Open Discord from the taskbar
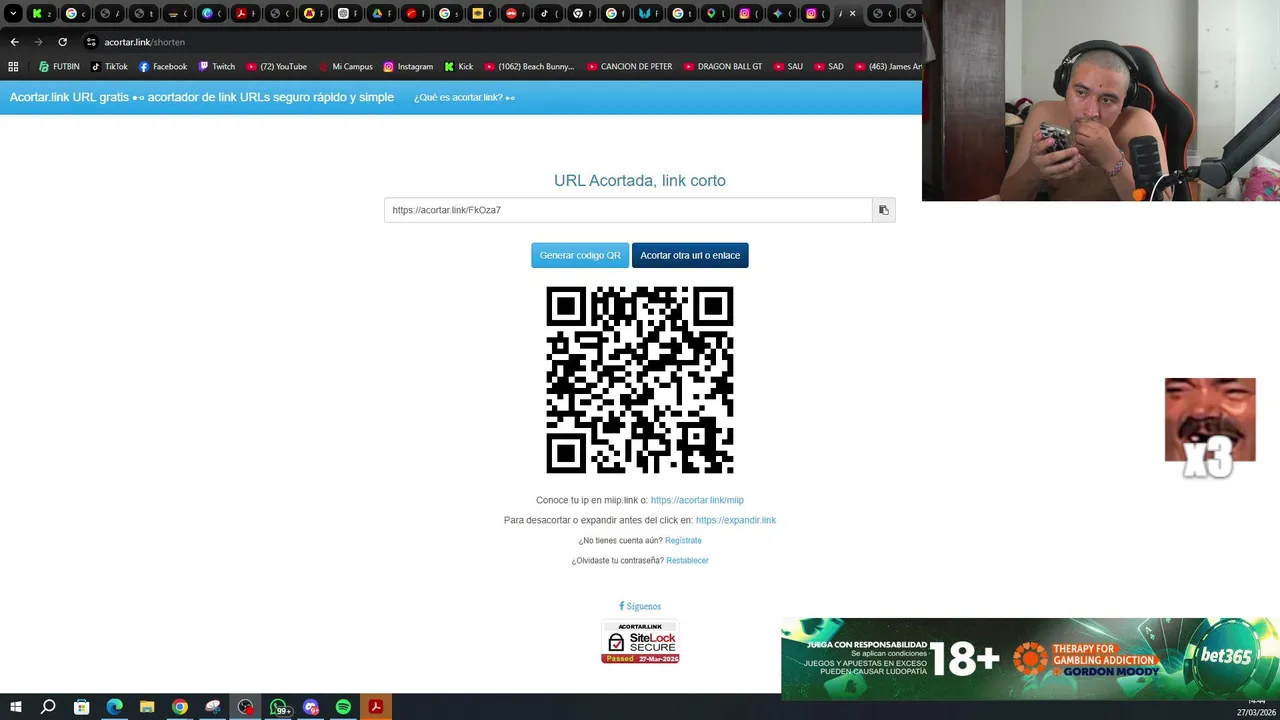The height and width of the screenshot is (720, 1280). (311, 707)
